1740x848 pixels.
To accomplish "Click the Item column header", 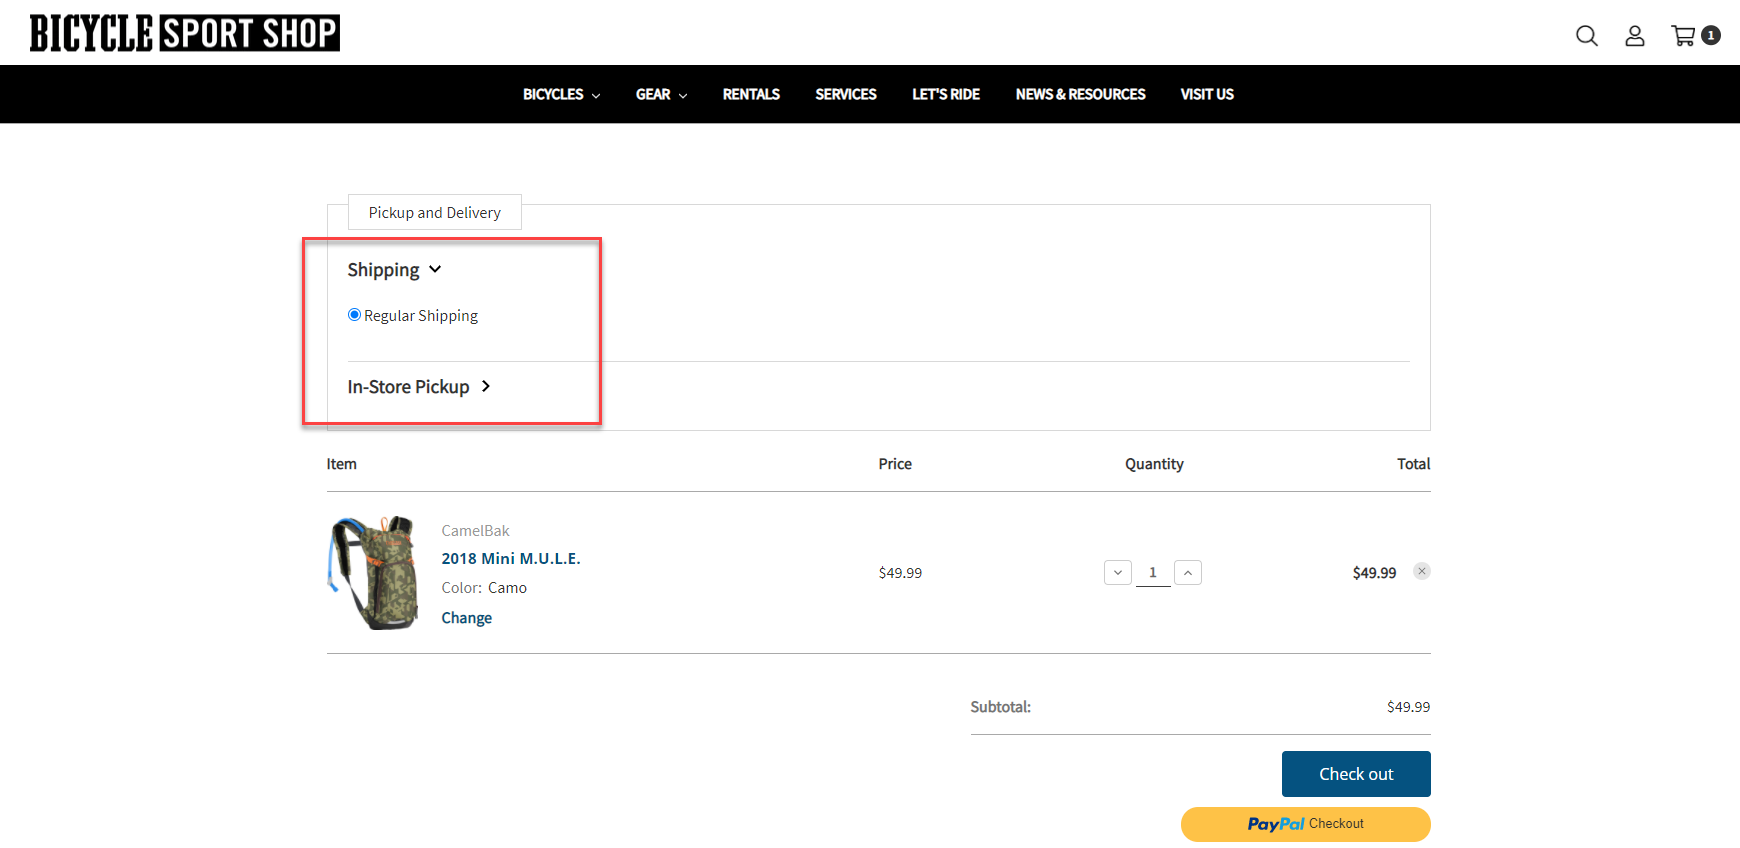I will click(342, 464).
